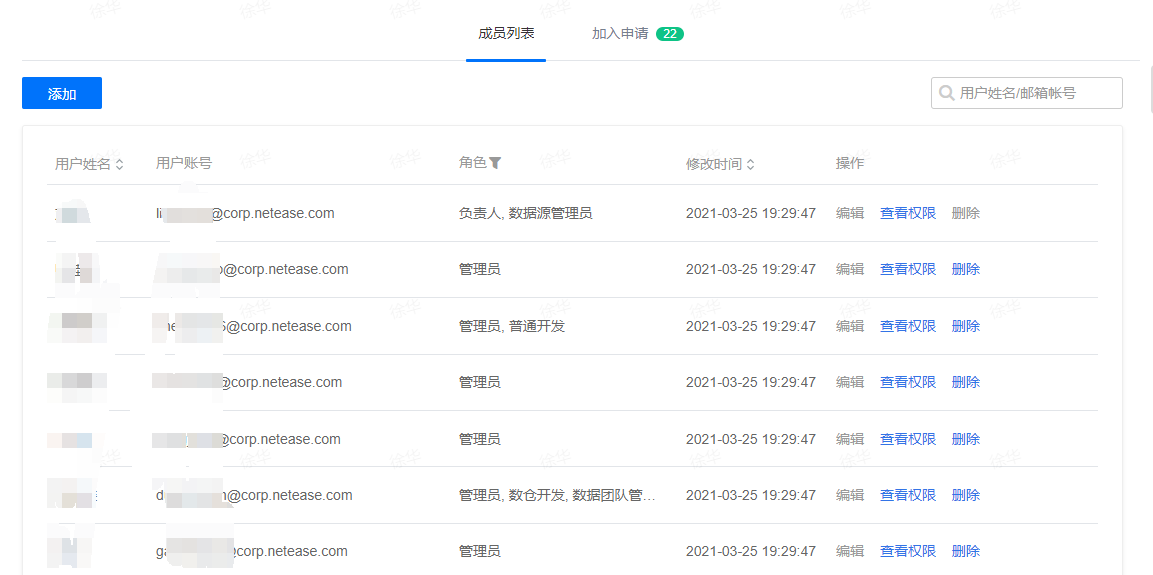The image size is (1153, 575).
Task: Open the role column filter icon
Action: coord(495,163)
